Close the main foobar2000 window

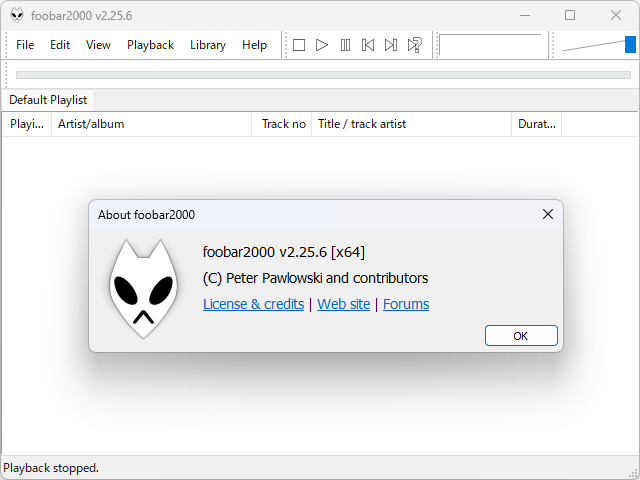[x=616, y=16]
